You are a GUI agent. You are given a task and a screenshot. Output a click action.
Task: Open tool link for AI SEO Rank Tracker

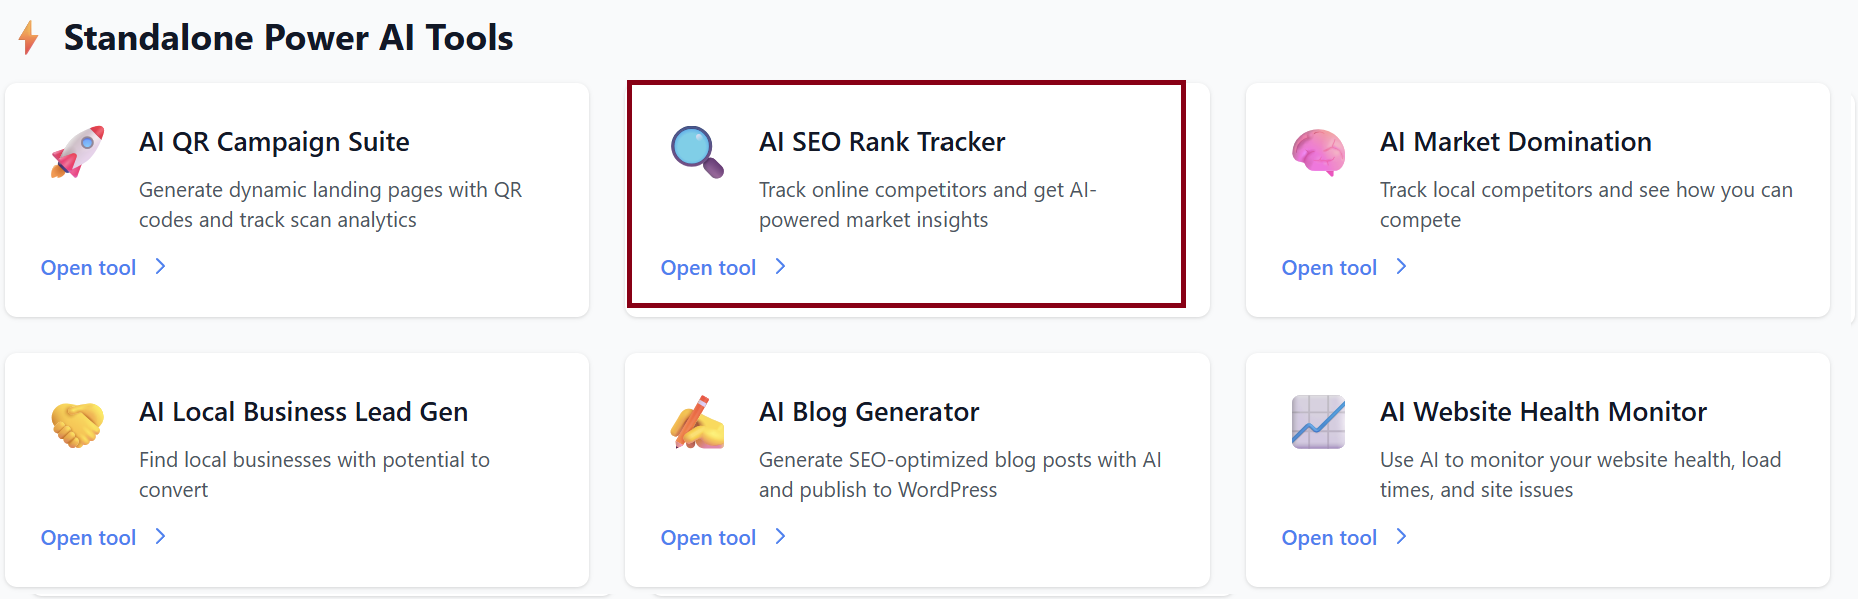point(709,268)
